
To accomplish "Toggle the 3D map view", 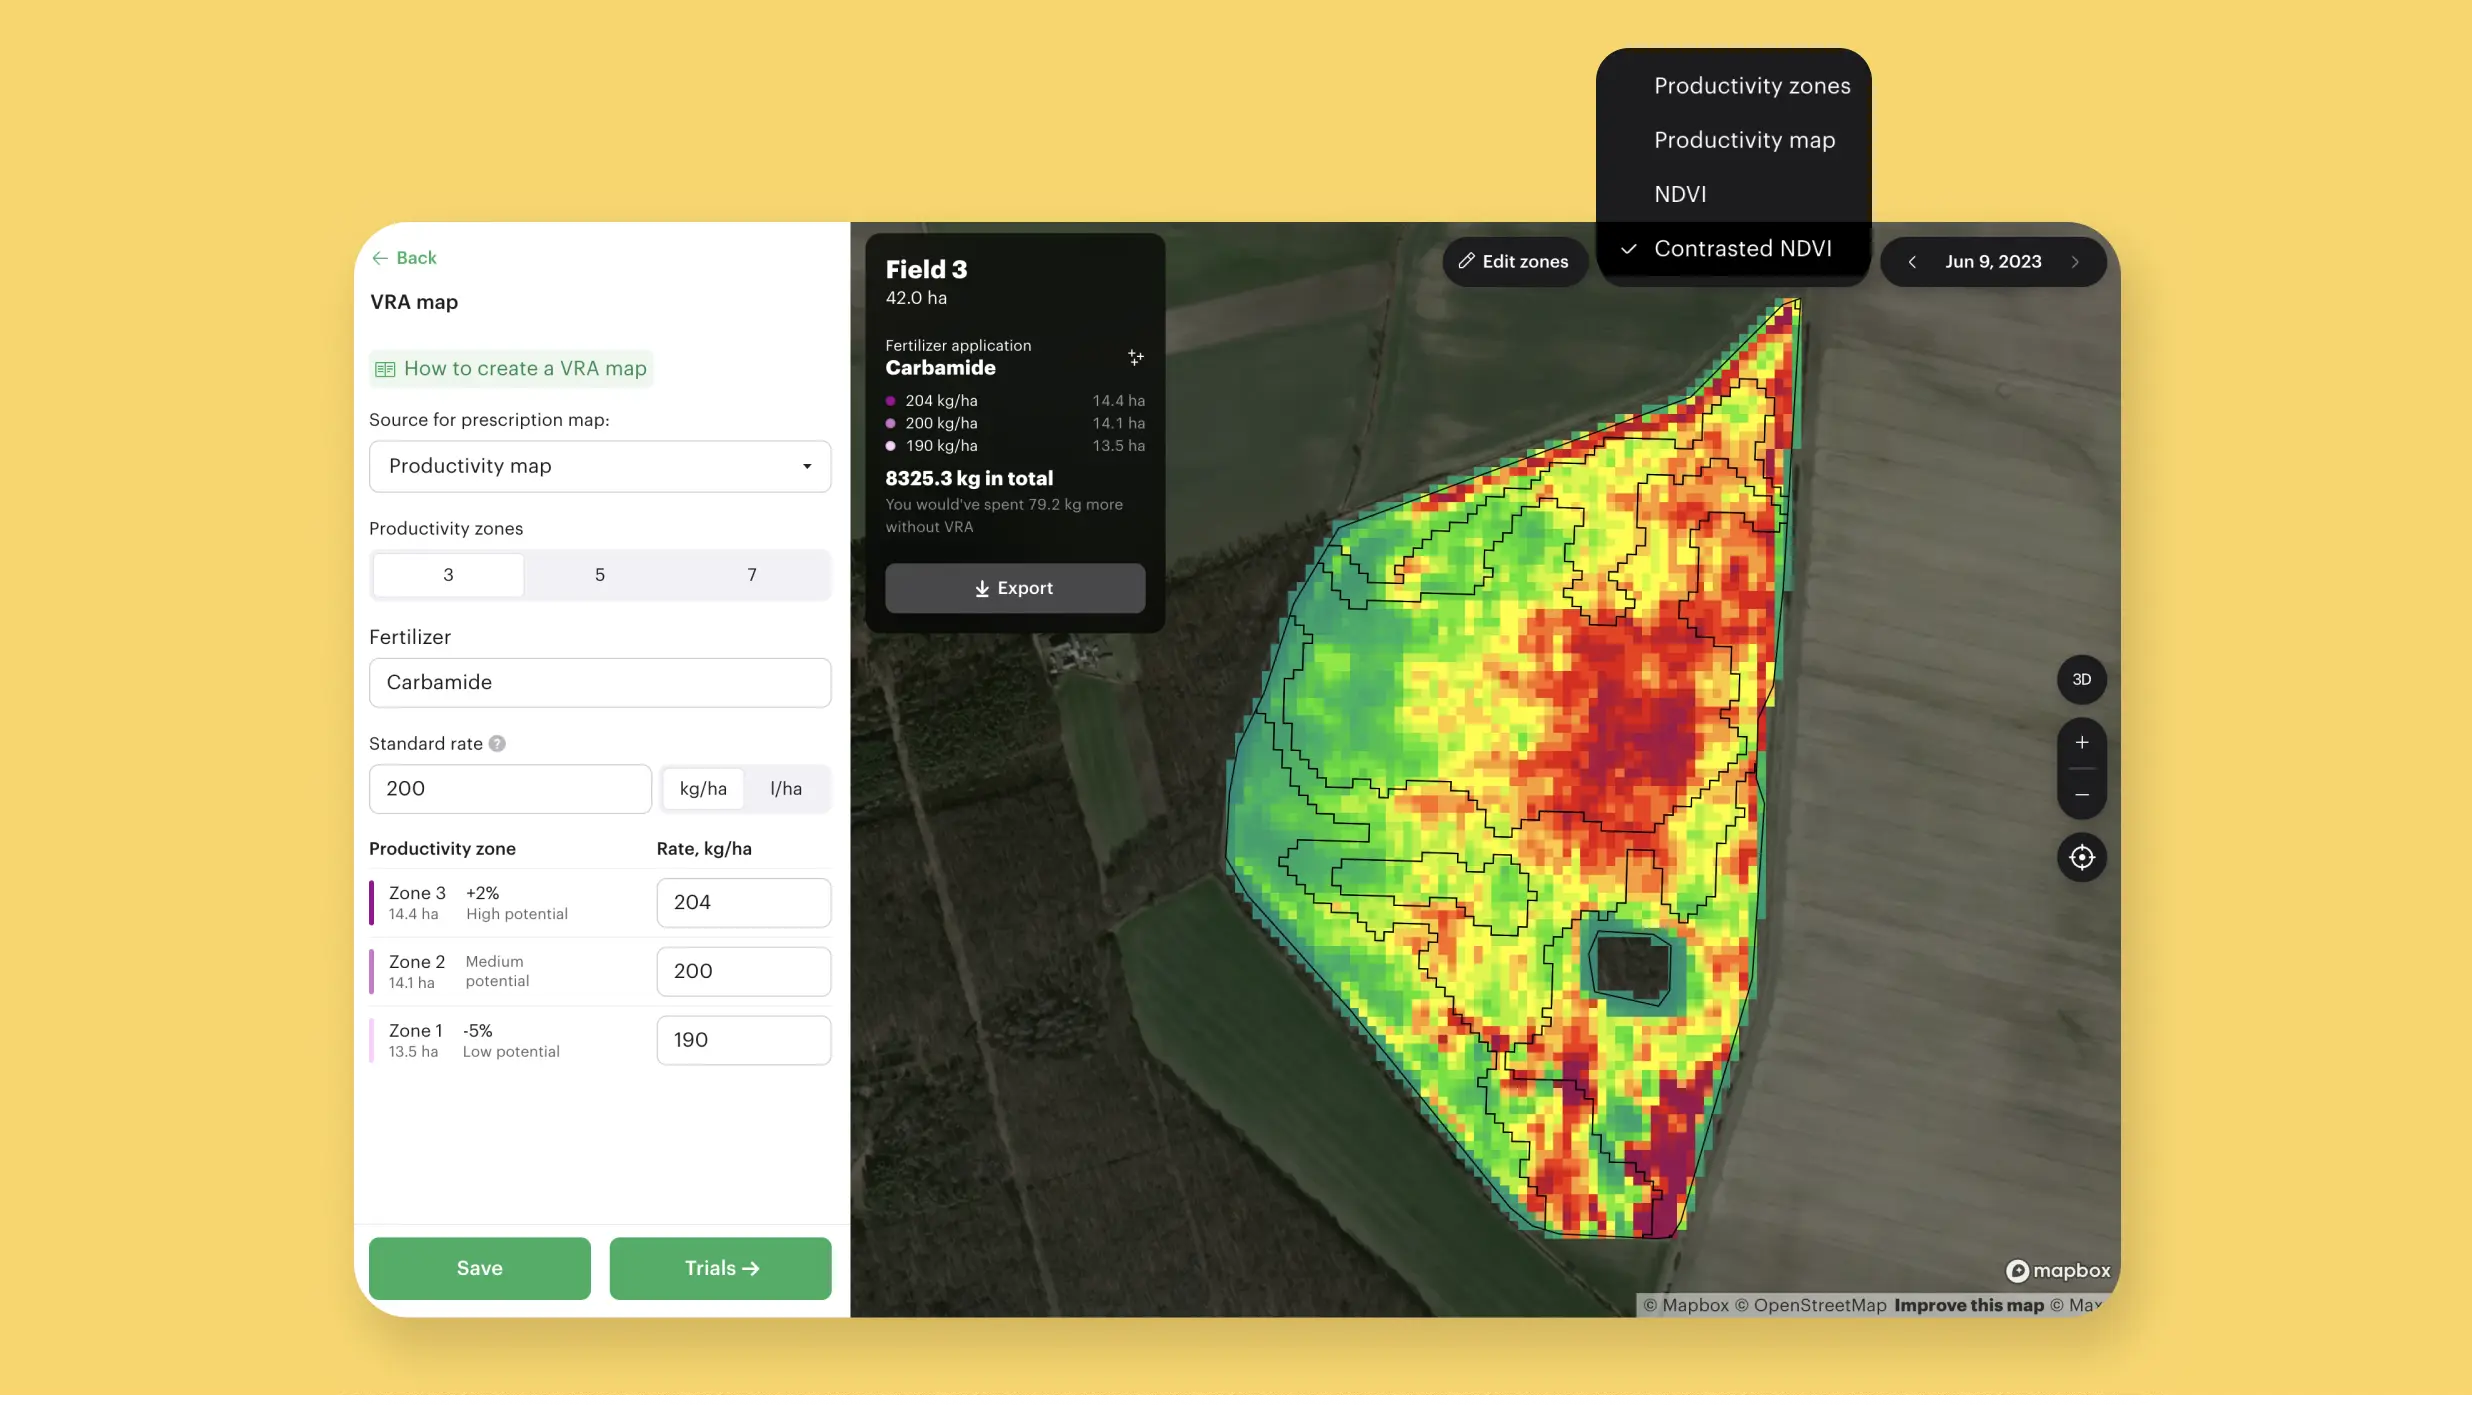I will click(x=2082, y=680).
